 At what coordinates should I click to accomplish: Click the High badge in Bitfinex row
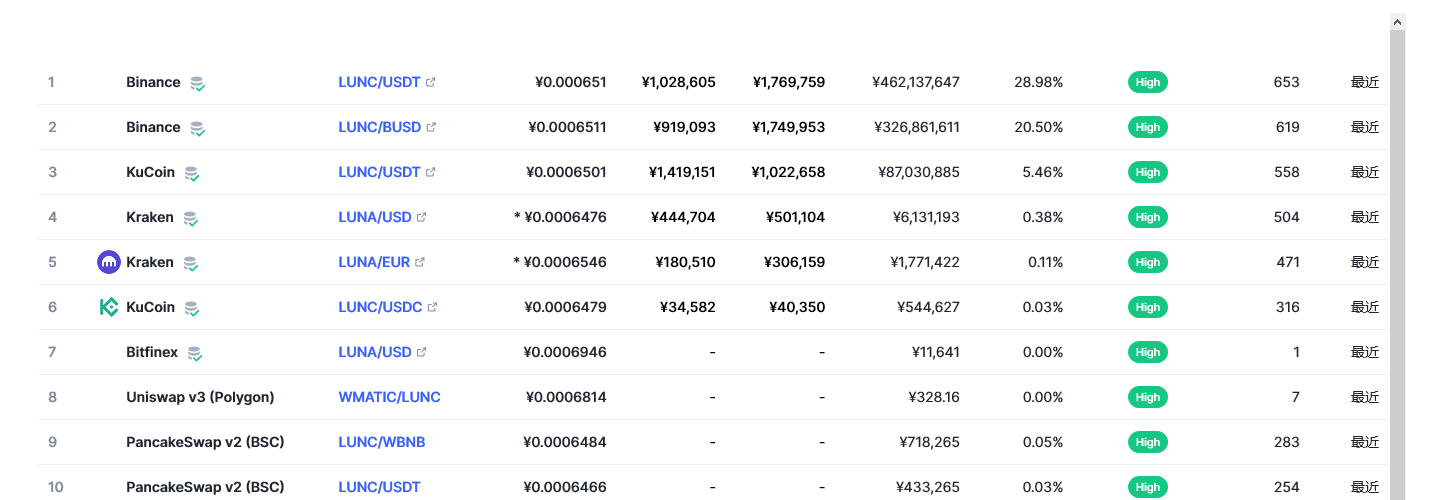[x=1148, y=352]
